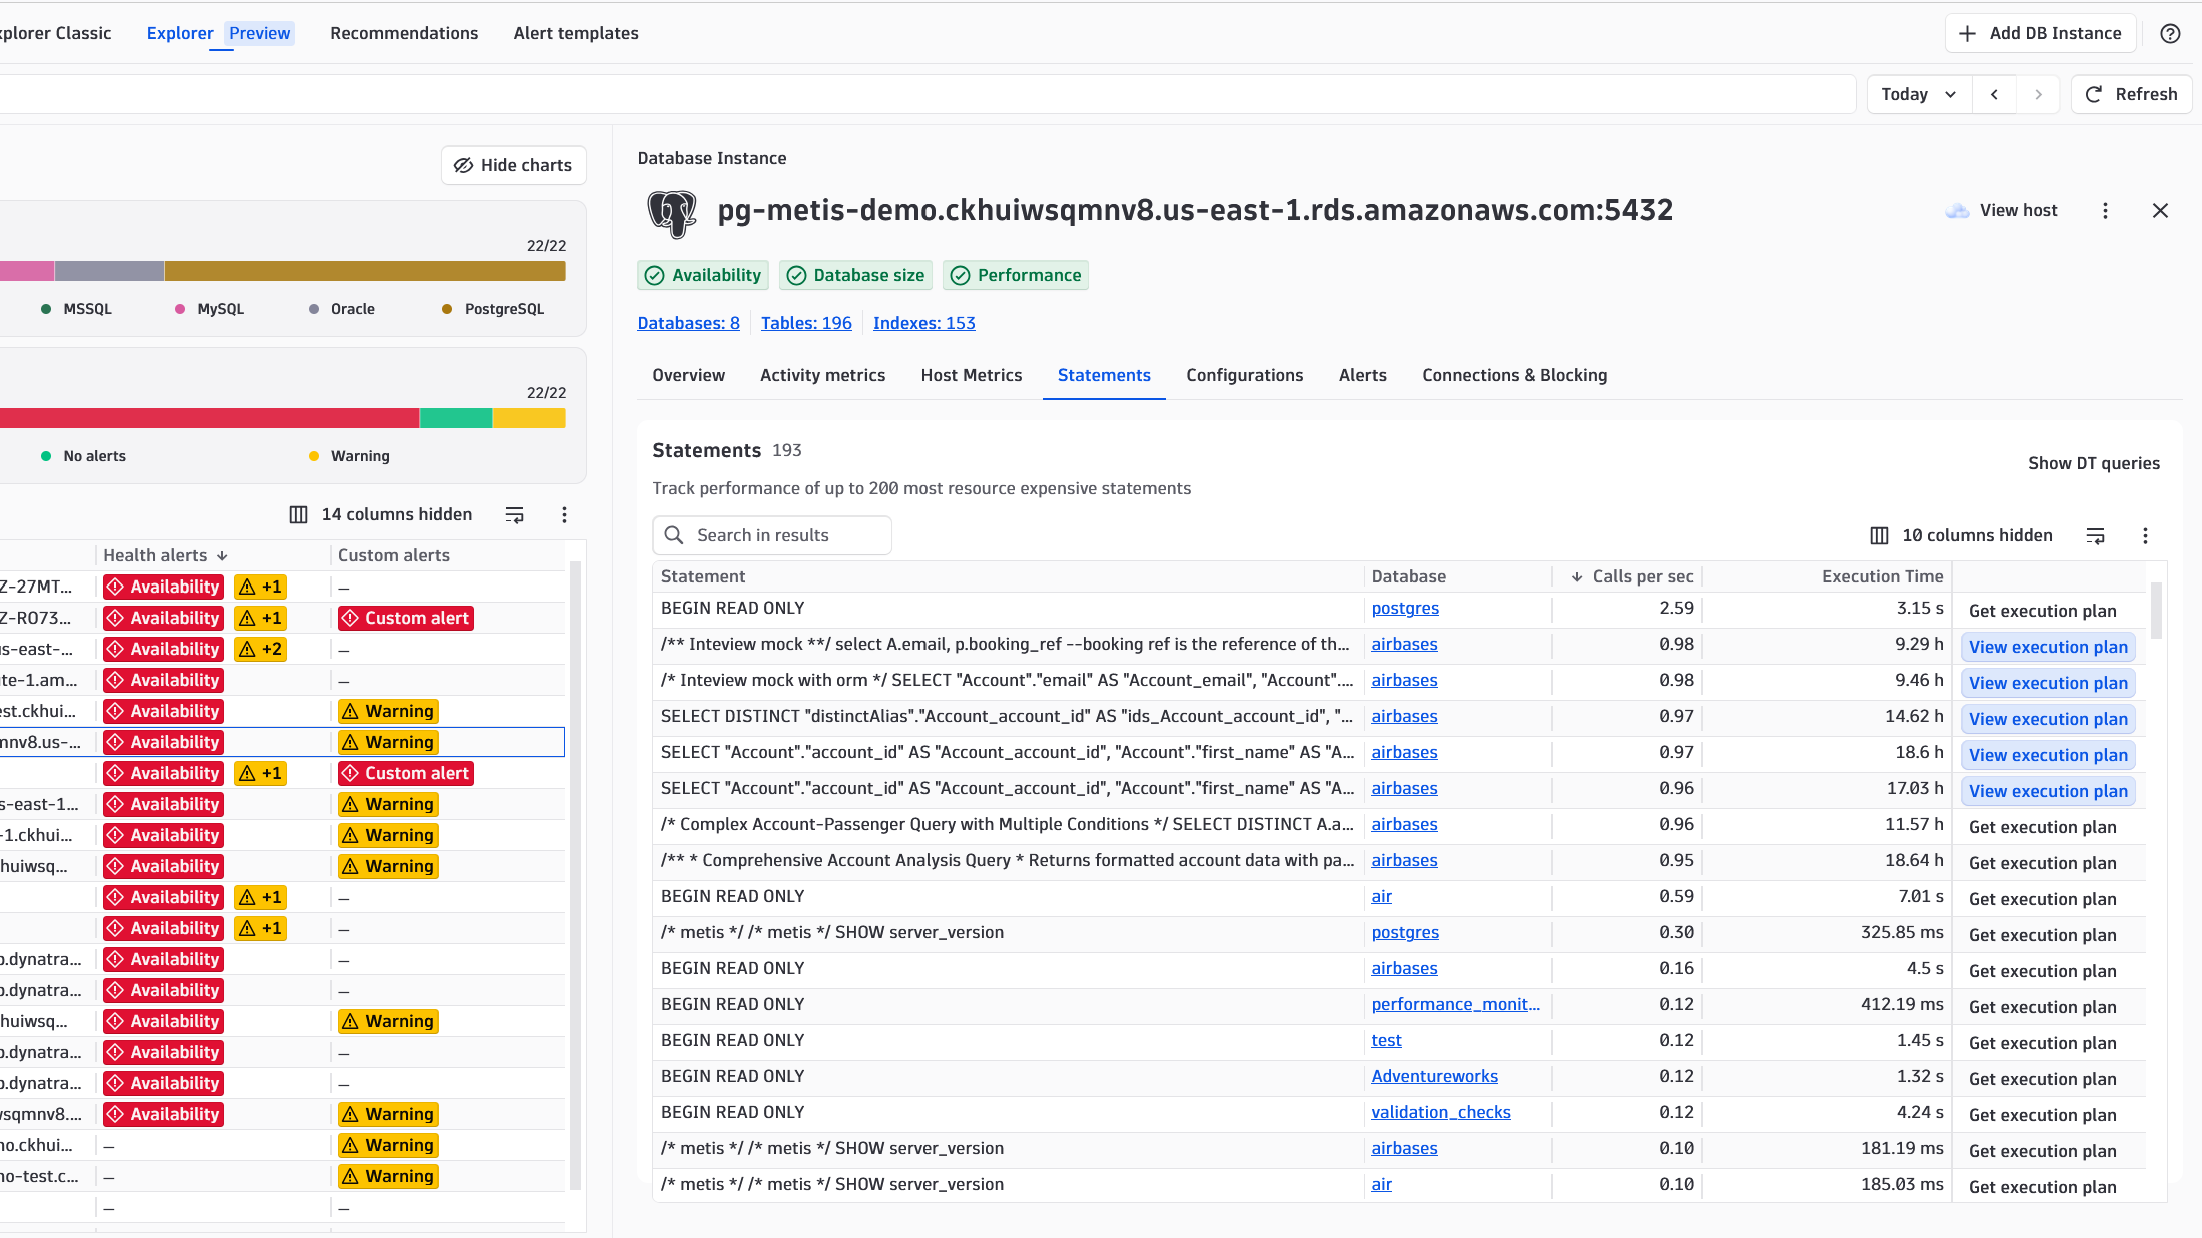
Task: Open the Recommendations tab
Action: click(404, 33)
